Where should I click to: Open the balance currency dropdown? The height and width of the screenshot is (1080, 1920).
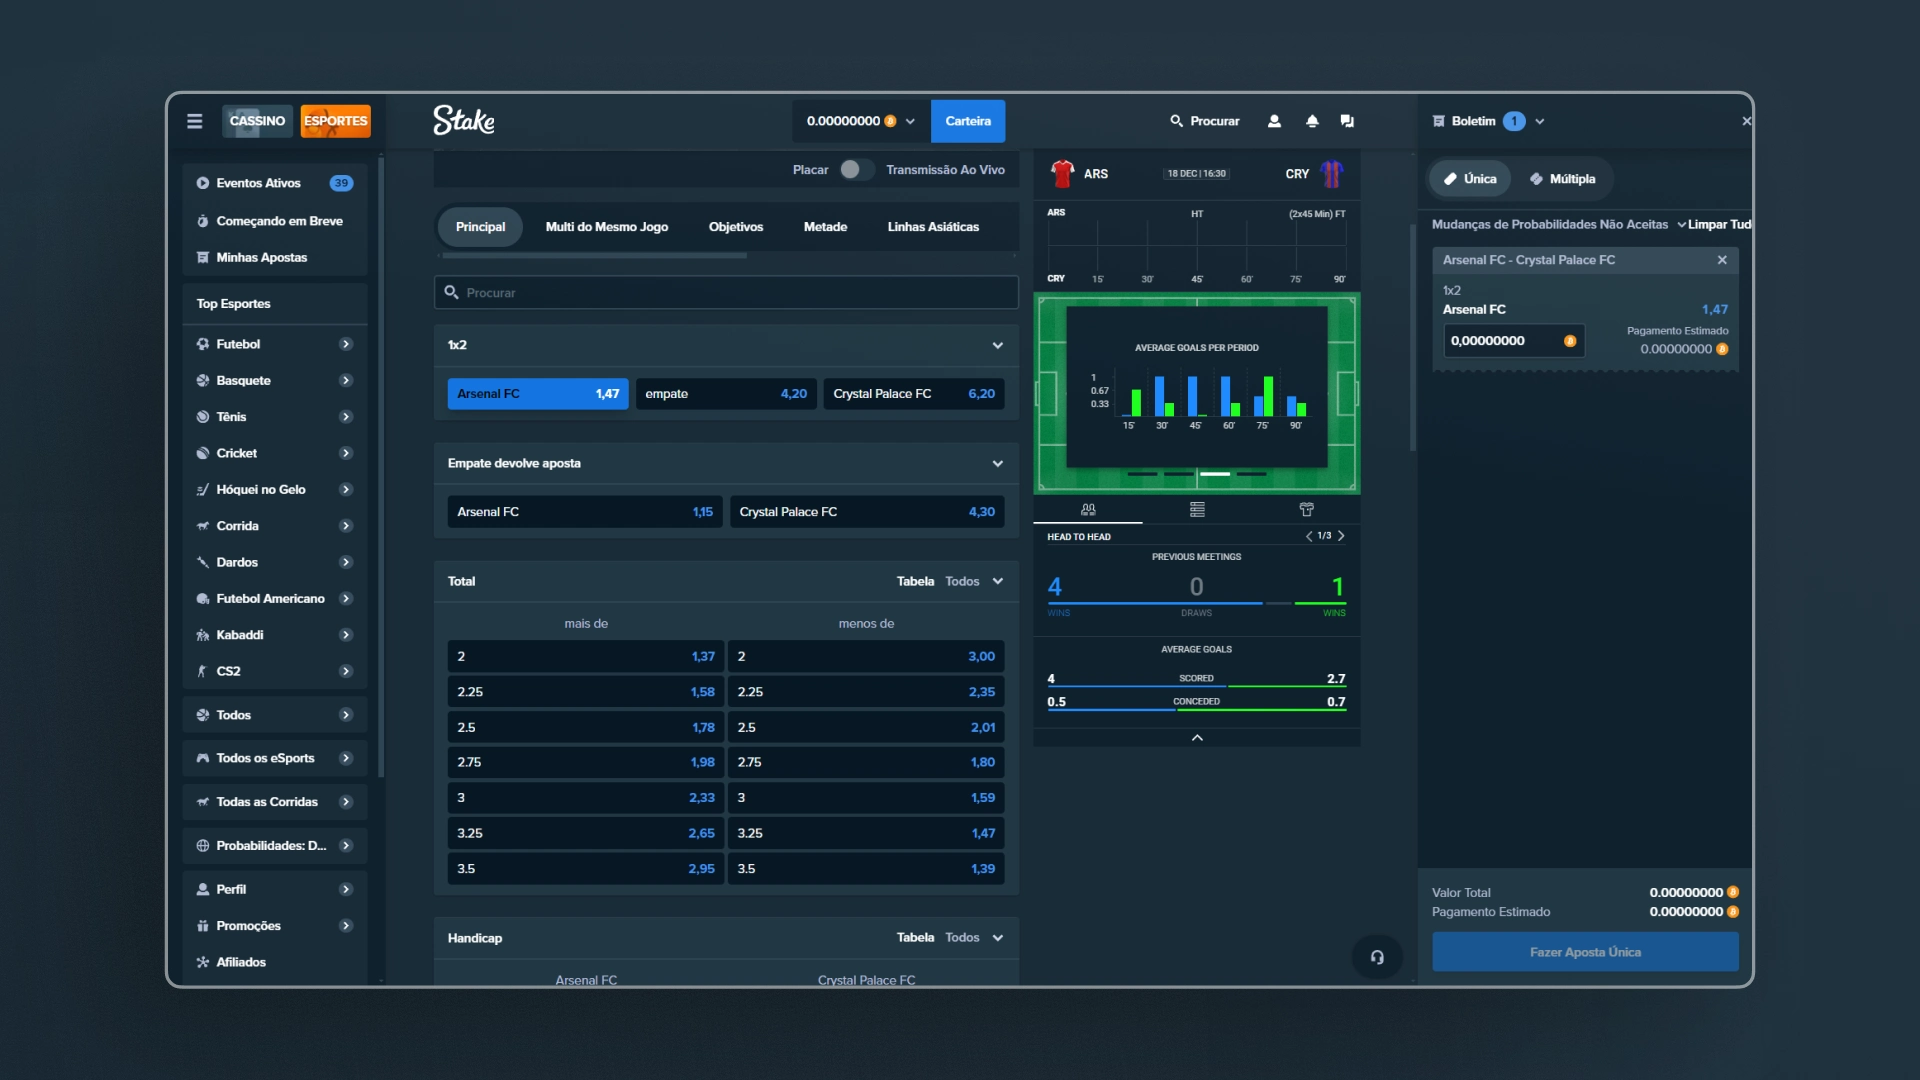(910, 121)
